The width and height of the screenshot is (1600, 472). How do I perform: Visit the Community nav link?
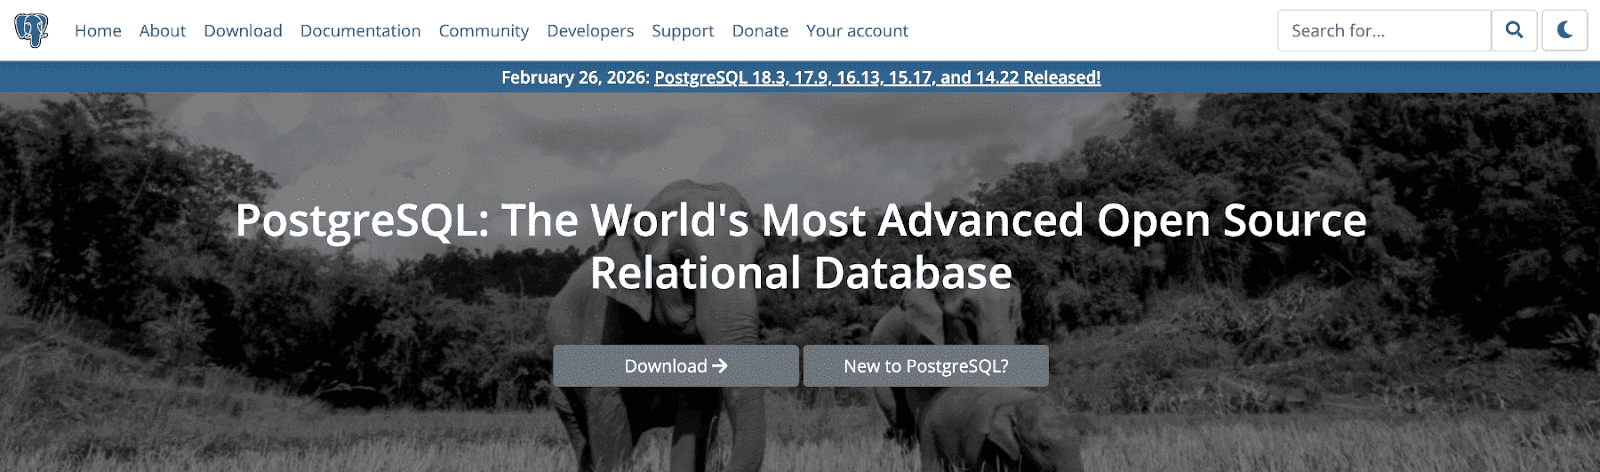[484, 31]
